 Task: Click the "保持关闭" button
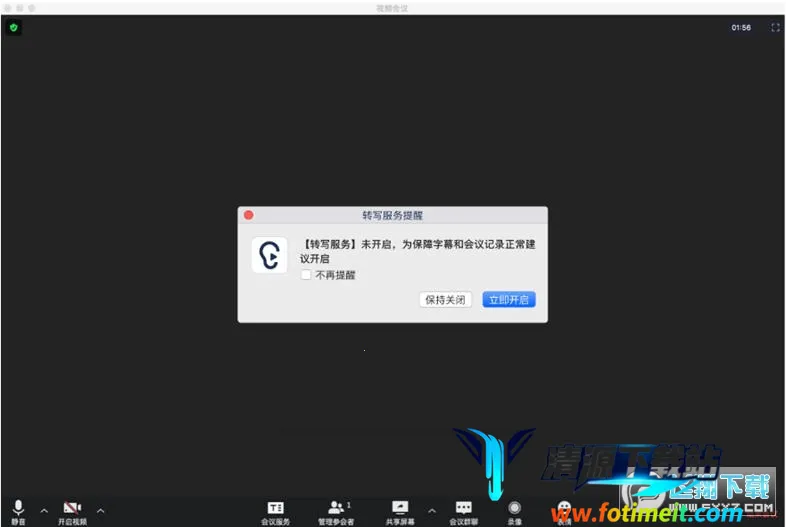(445, 299)
